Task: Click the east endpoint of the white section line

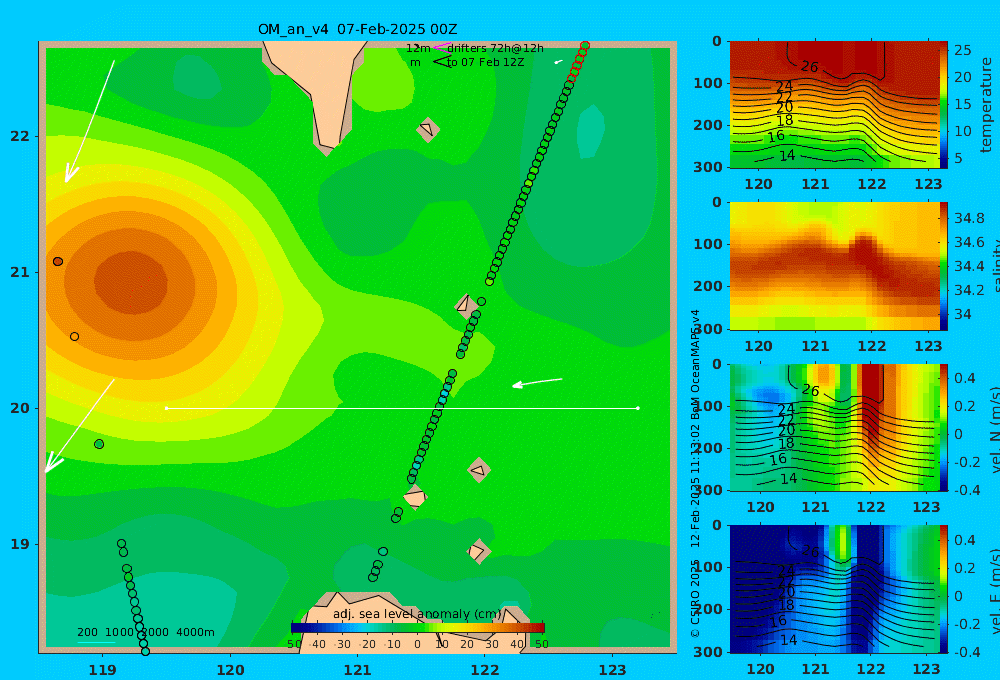Action: tap(638, 408)
